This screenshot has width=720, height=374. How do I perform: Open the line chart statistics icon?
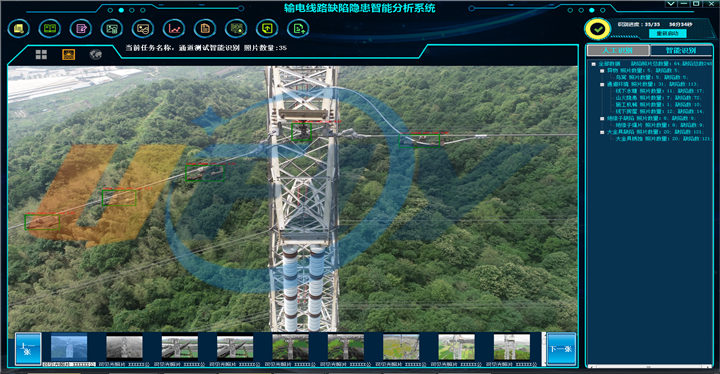point(174,29)
